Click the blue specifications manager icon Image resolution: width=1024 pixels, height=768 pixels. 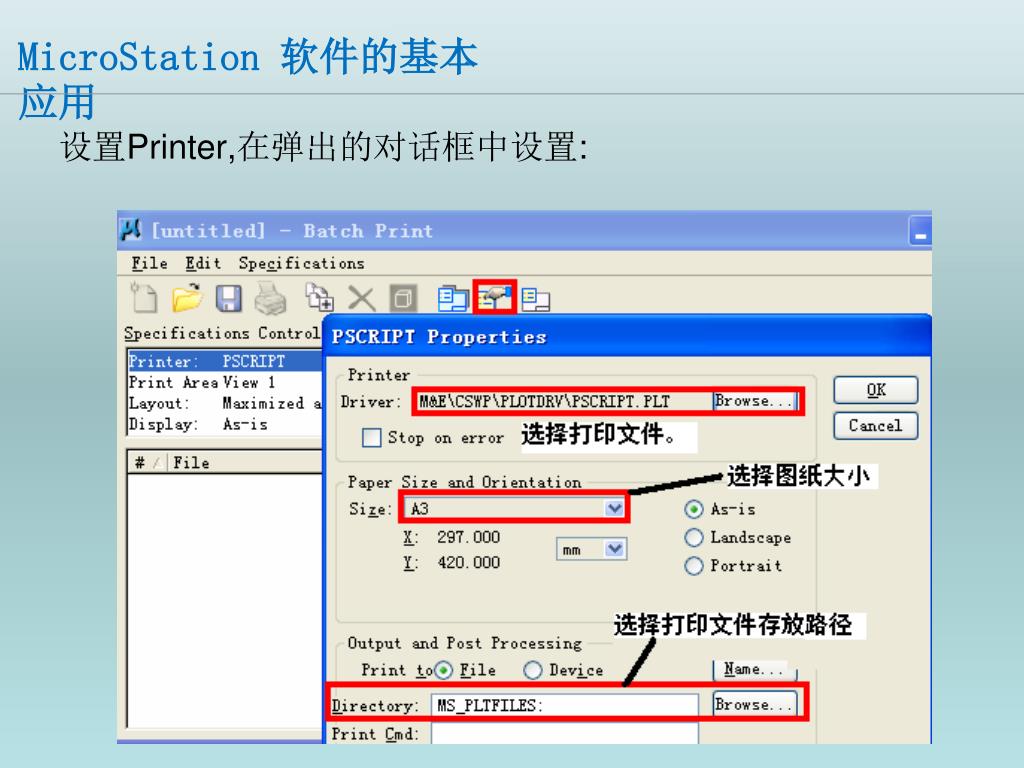(453, 298)
